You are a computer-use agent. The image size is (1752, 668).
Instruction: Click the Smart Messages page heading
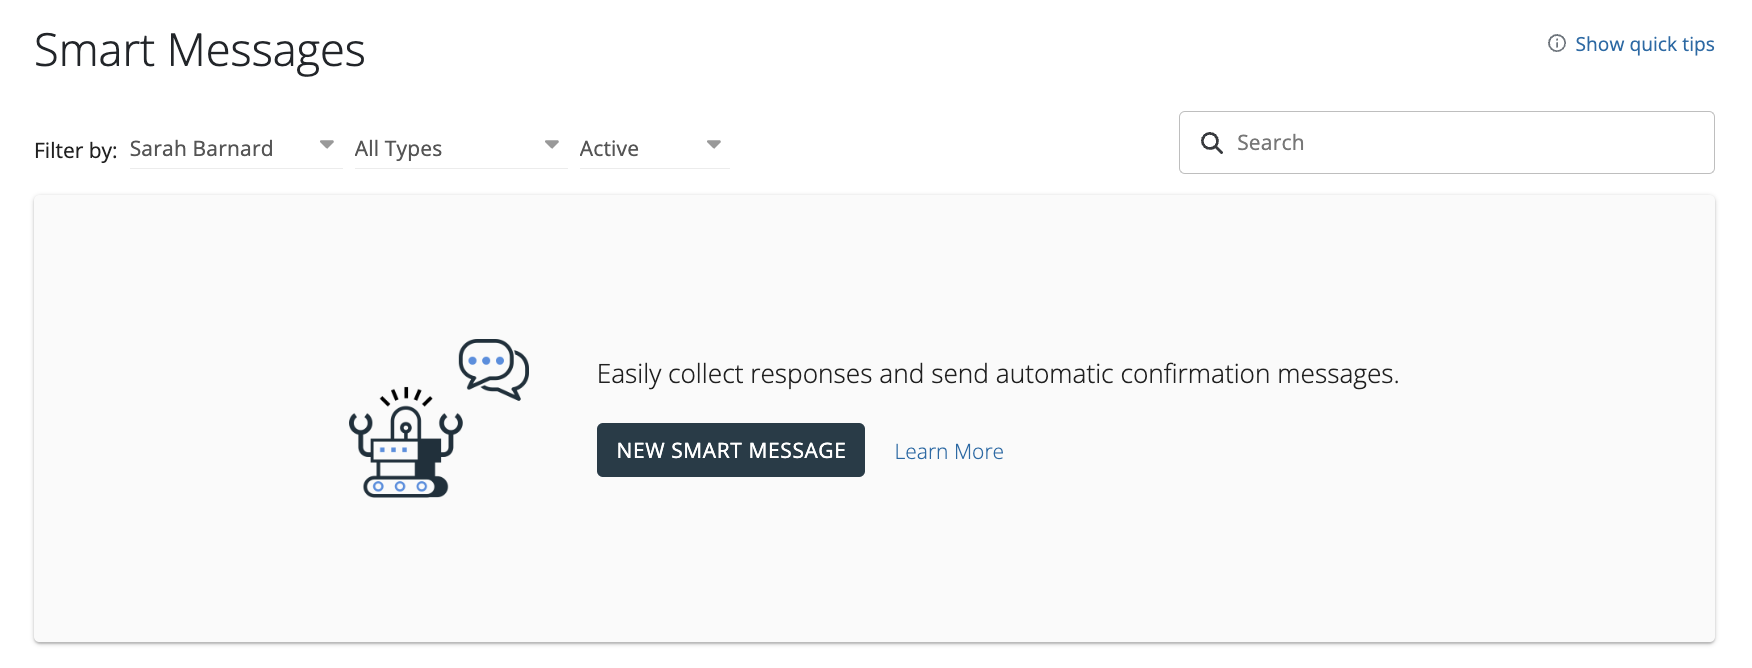(200, 50)
